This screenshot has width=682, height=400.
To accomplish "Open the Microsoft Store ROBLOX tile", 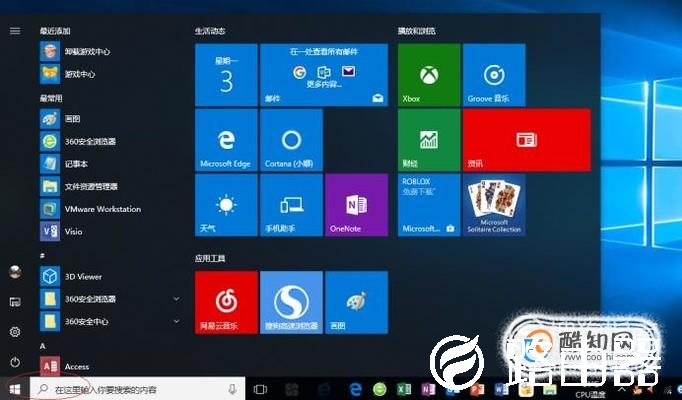I will coord(429,205).
